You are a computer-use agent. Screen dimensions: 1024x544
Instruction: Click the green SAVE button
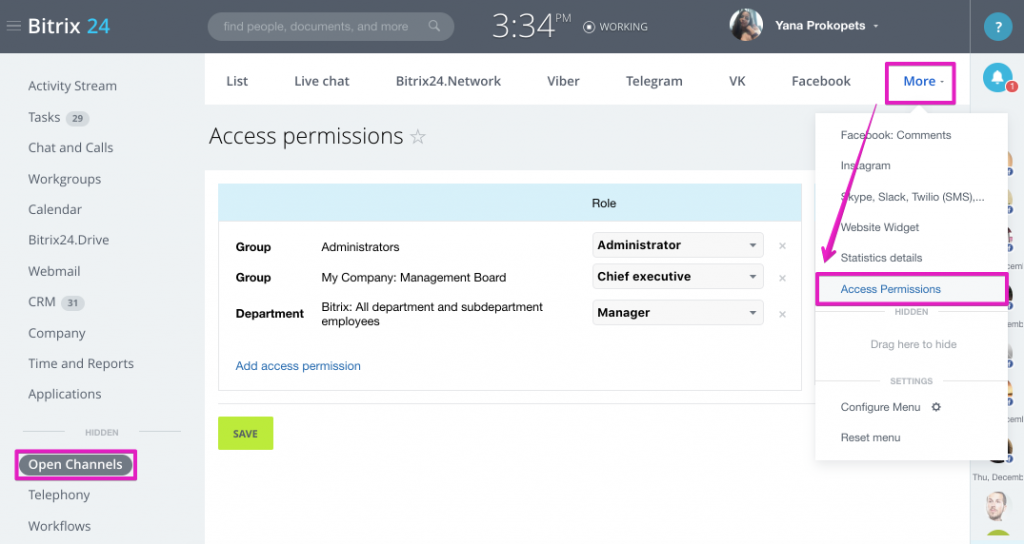[246, 433]
